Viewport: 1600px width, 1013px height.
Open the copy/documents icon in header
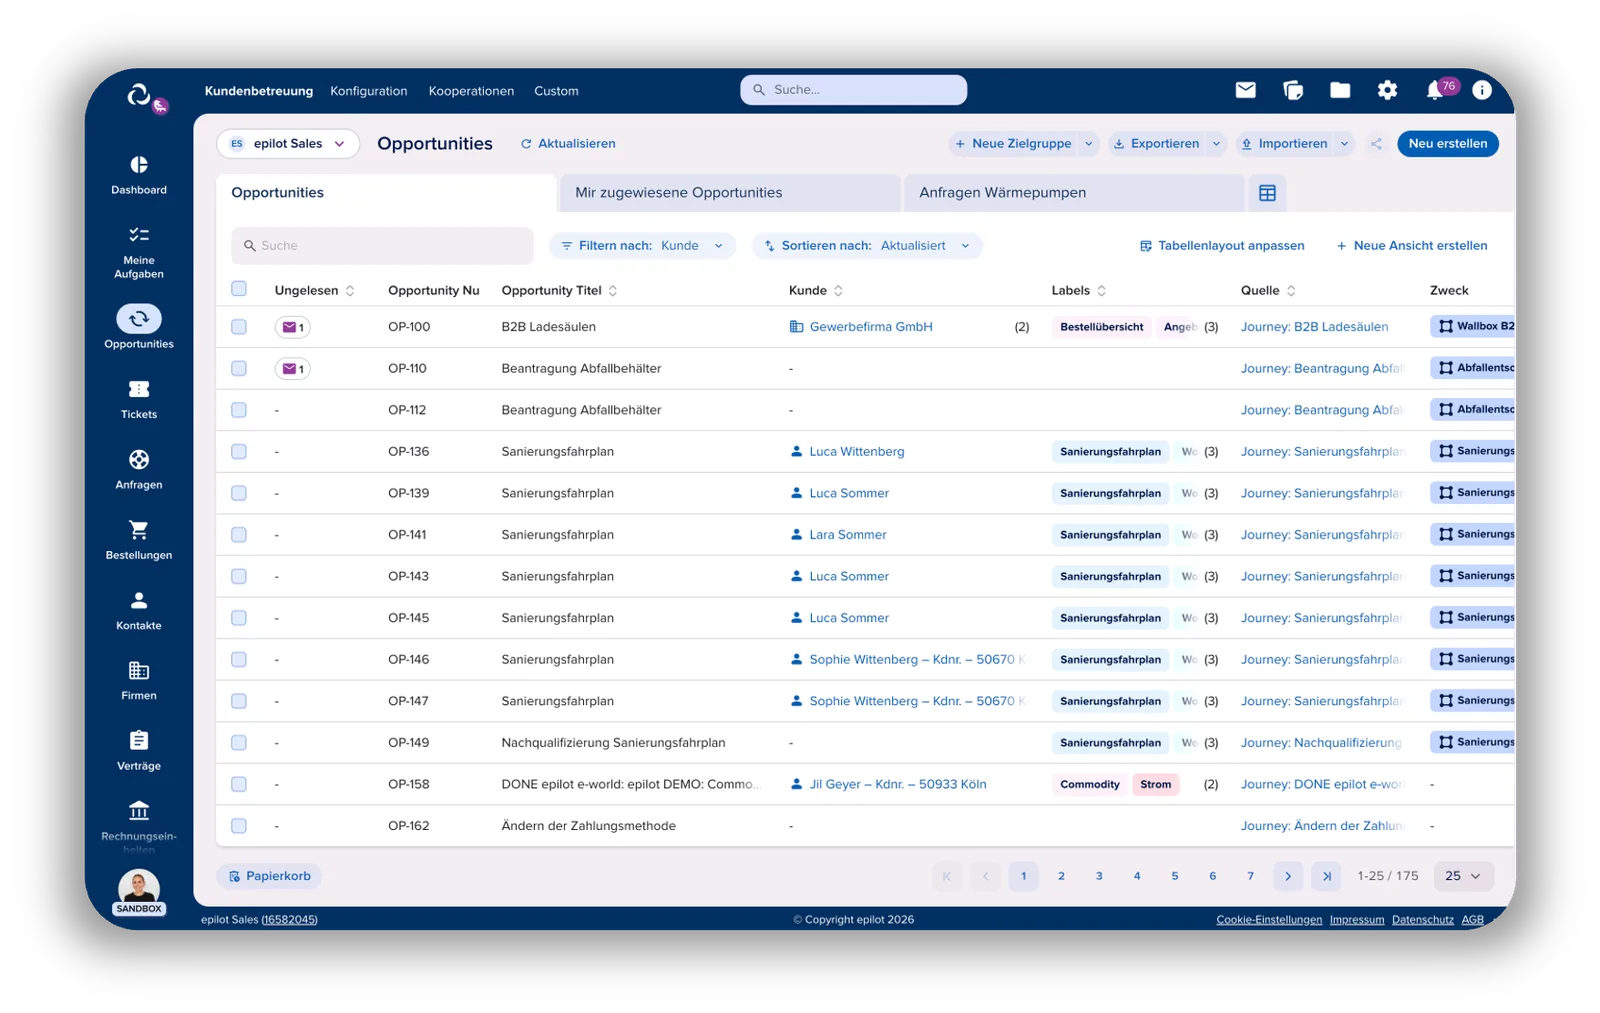coord(1293,90)
